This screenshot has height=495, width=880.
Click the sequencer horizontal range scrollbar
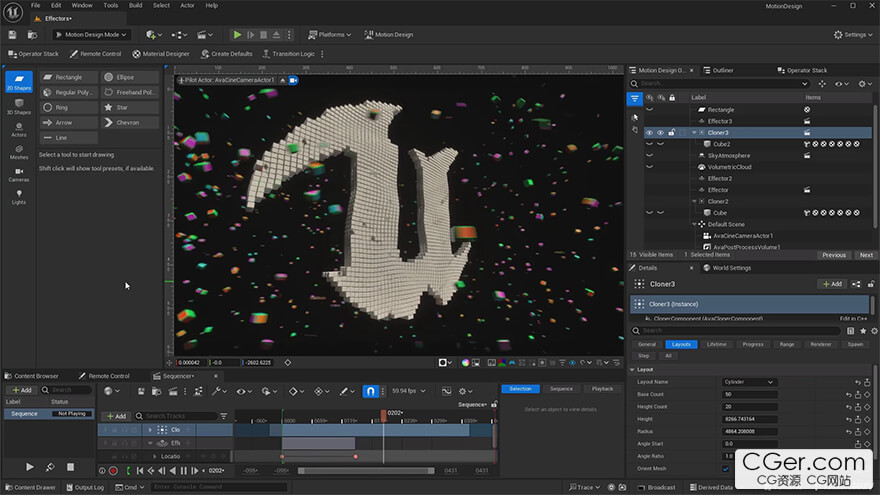tap(366, 471)
